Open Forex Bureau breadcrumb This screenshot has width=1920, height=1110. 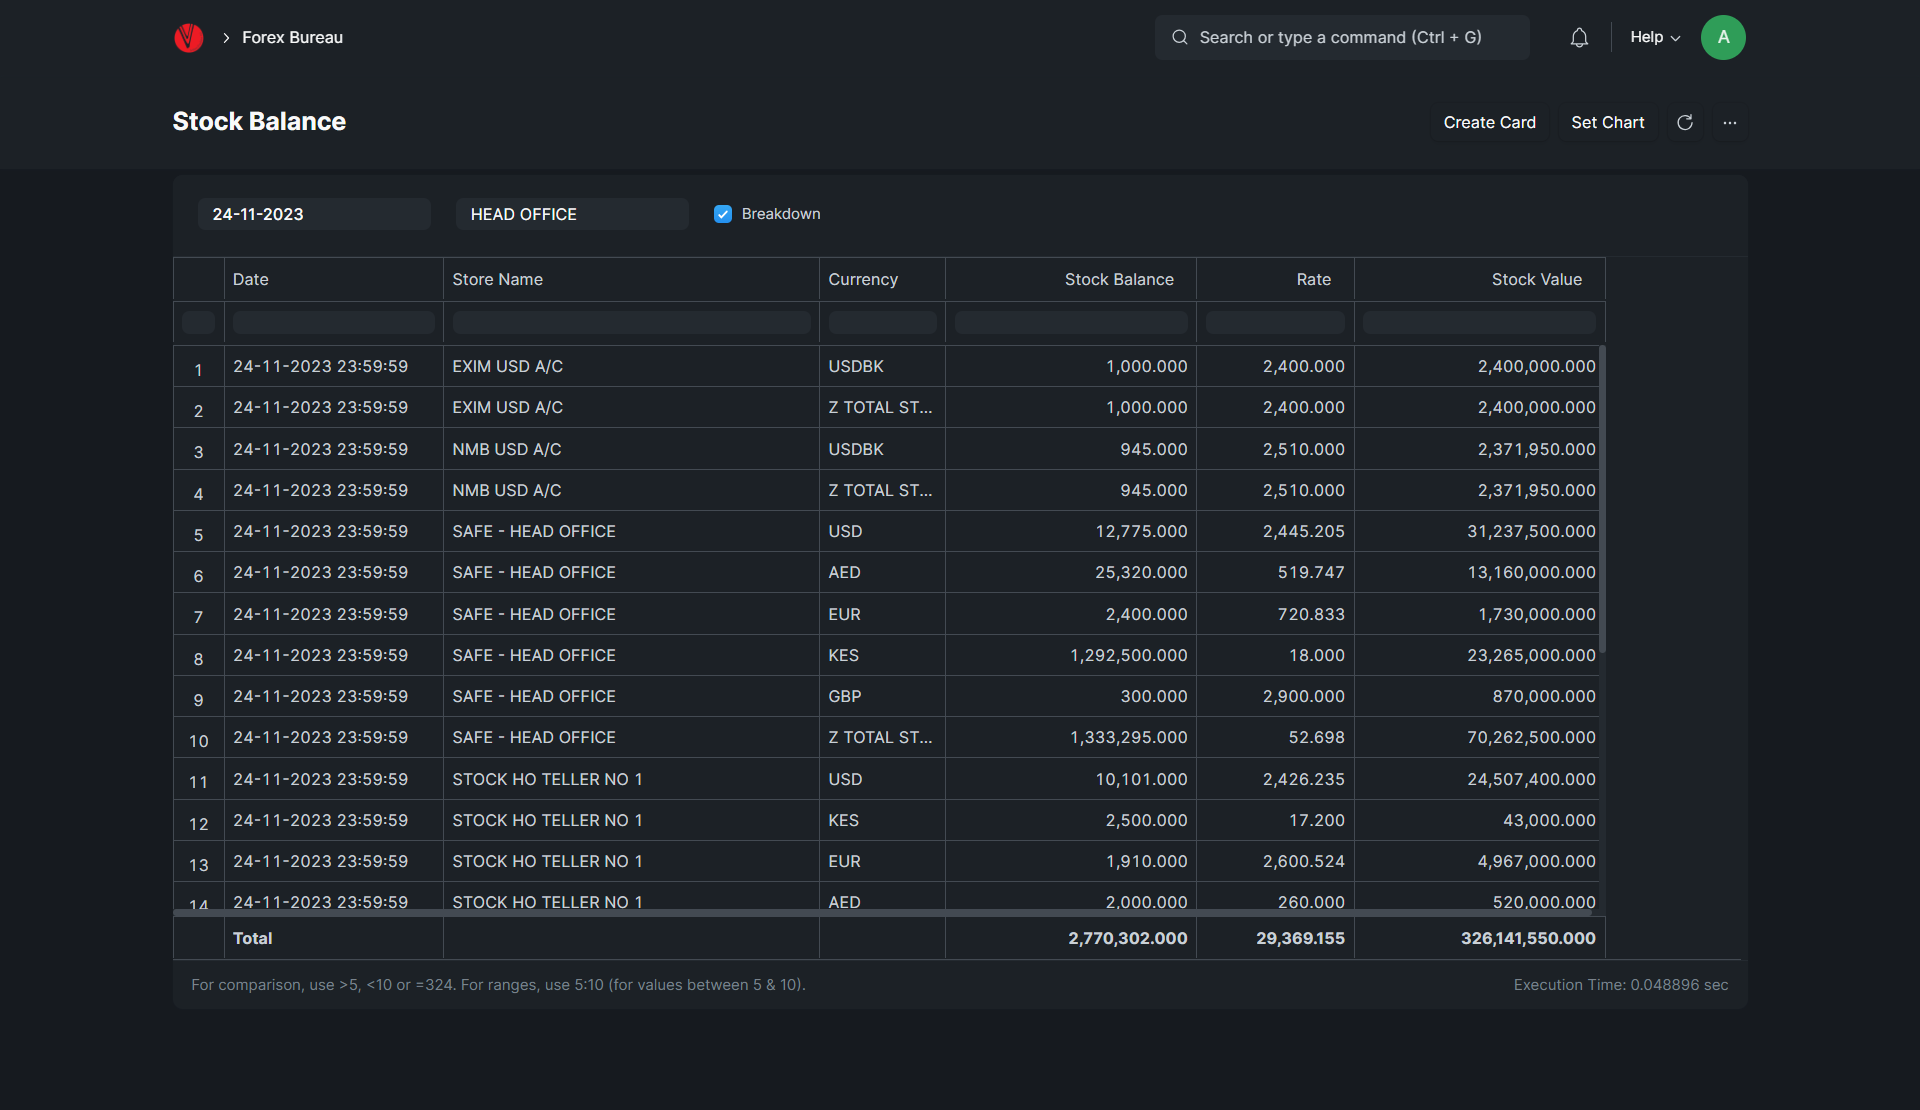(292, 37)
